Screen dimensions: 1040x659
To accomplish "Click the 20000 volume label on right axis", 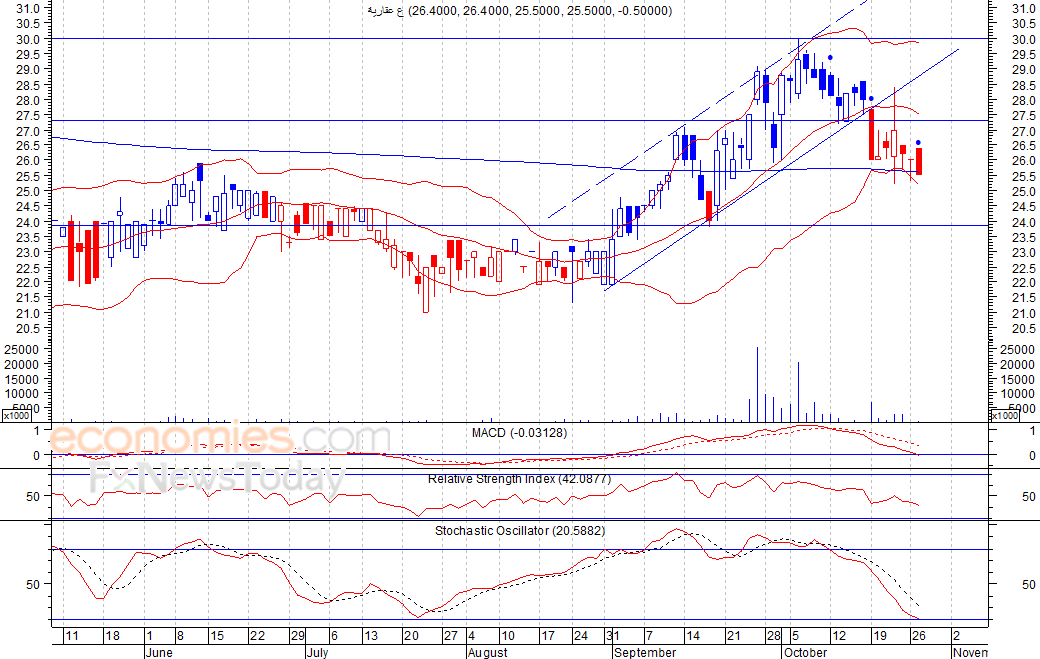I will point(1017,365).
